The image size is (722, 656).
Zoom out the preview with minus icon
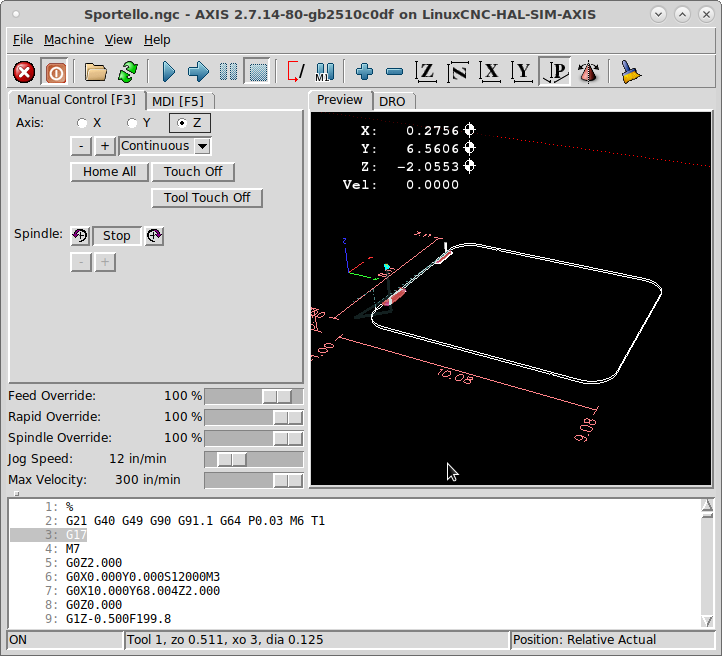point(395,72)
